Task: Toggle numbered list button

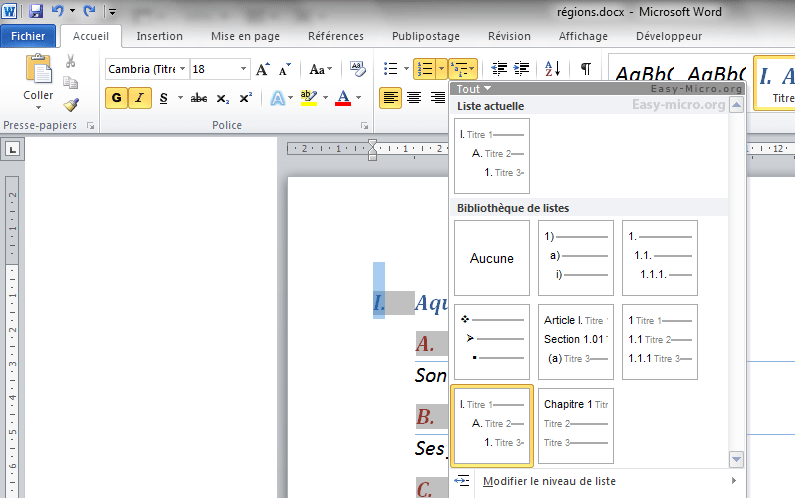Action: click(425, 68)
